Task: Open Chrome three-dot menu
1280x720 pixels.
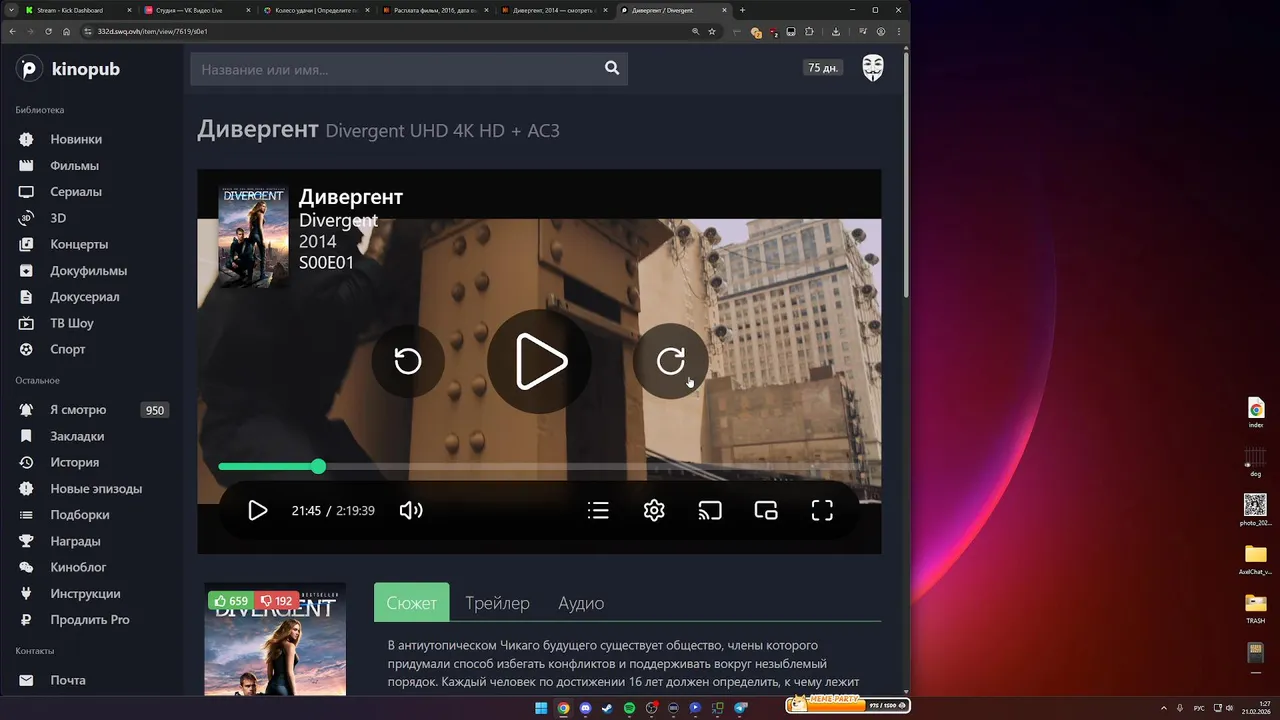Action: coord(899,31)
